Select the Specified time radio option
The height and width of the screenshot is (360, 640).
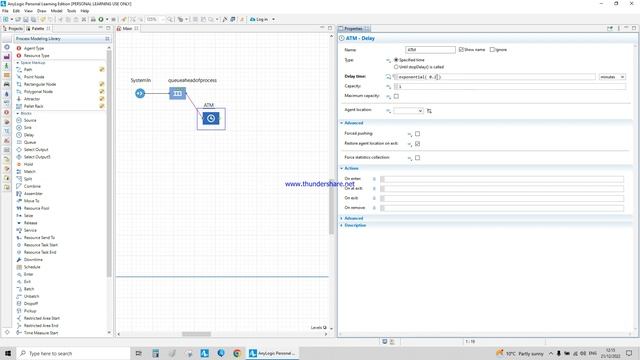[396, 60]
